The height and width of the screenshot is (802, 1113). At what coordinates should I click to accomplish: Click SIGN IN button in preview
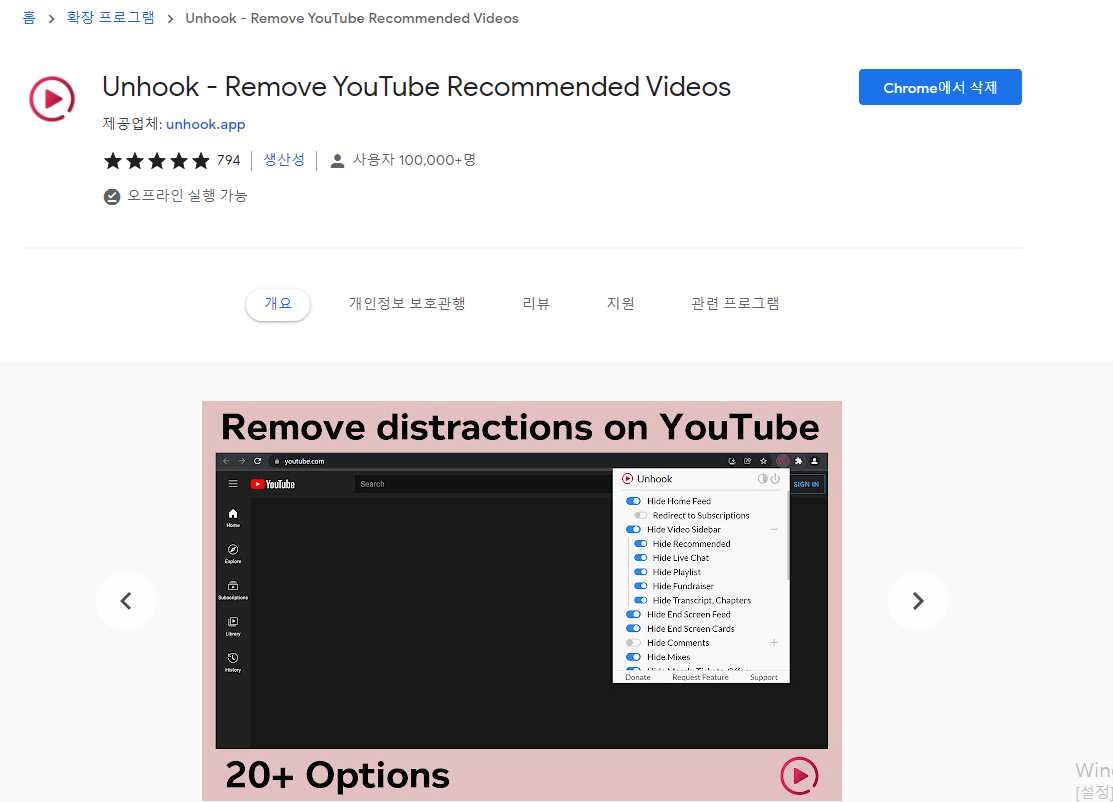point(806,484)
